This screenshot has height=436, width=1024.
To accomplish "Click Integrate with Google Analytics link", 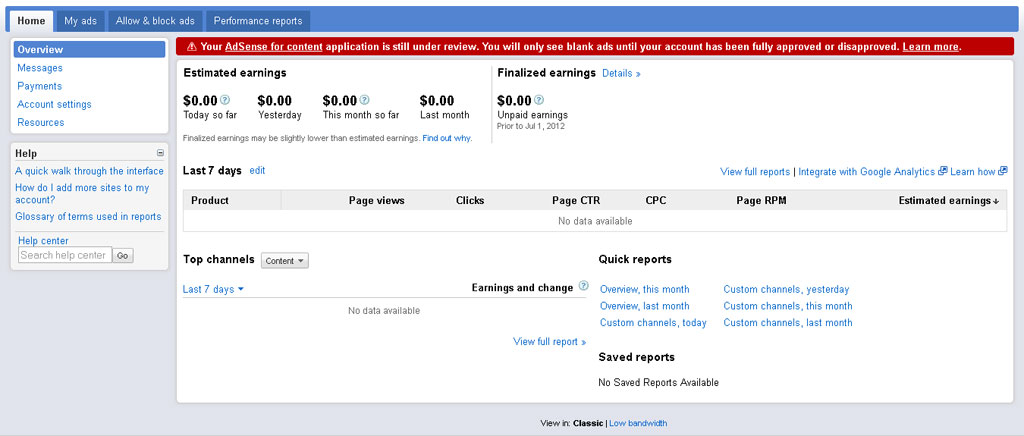I will click(867, 172).
